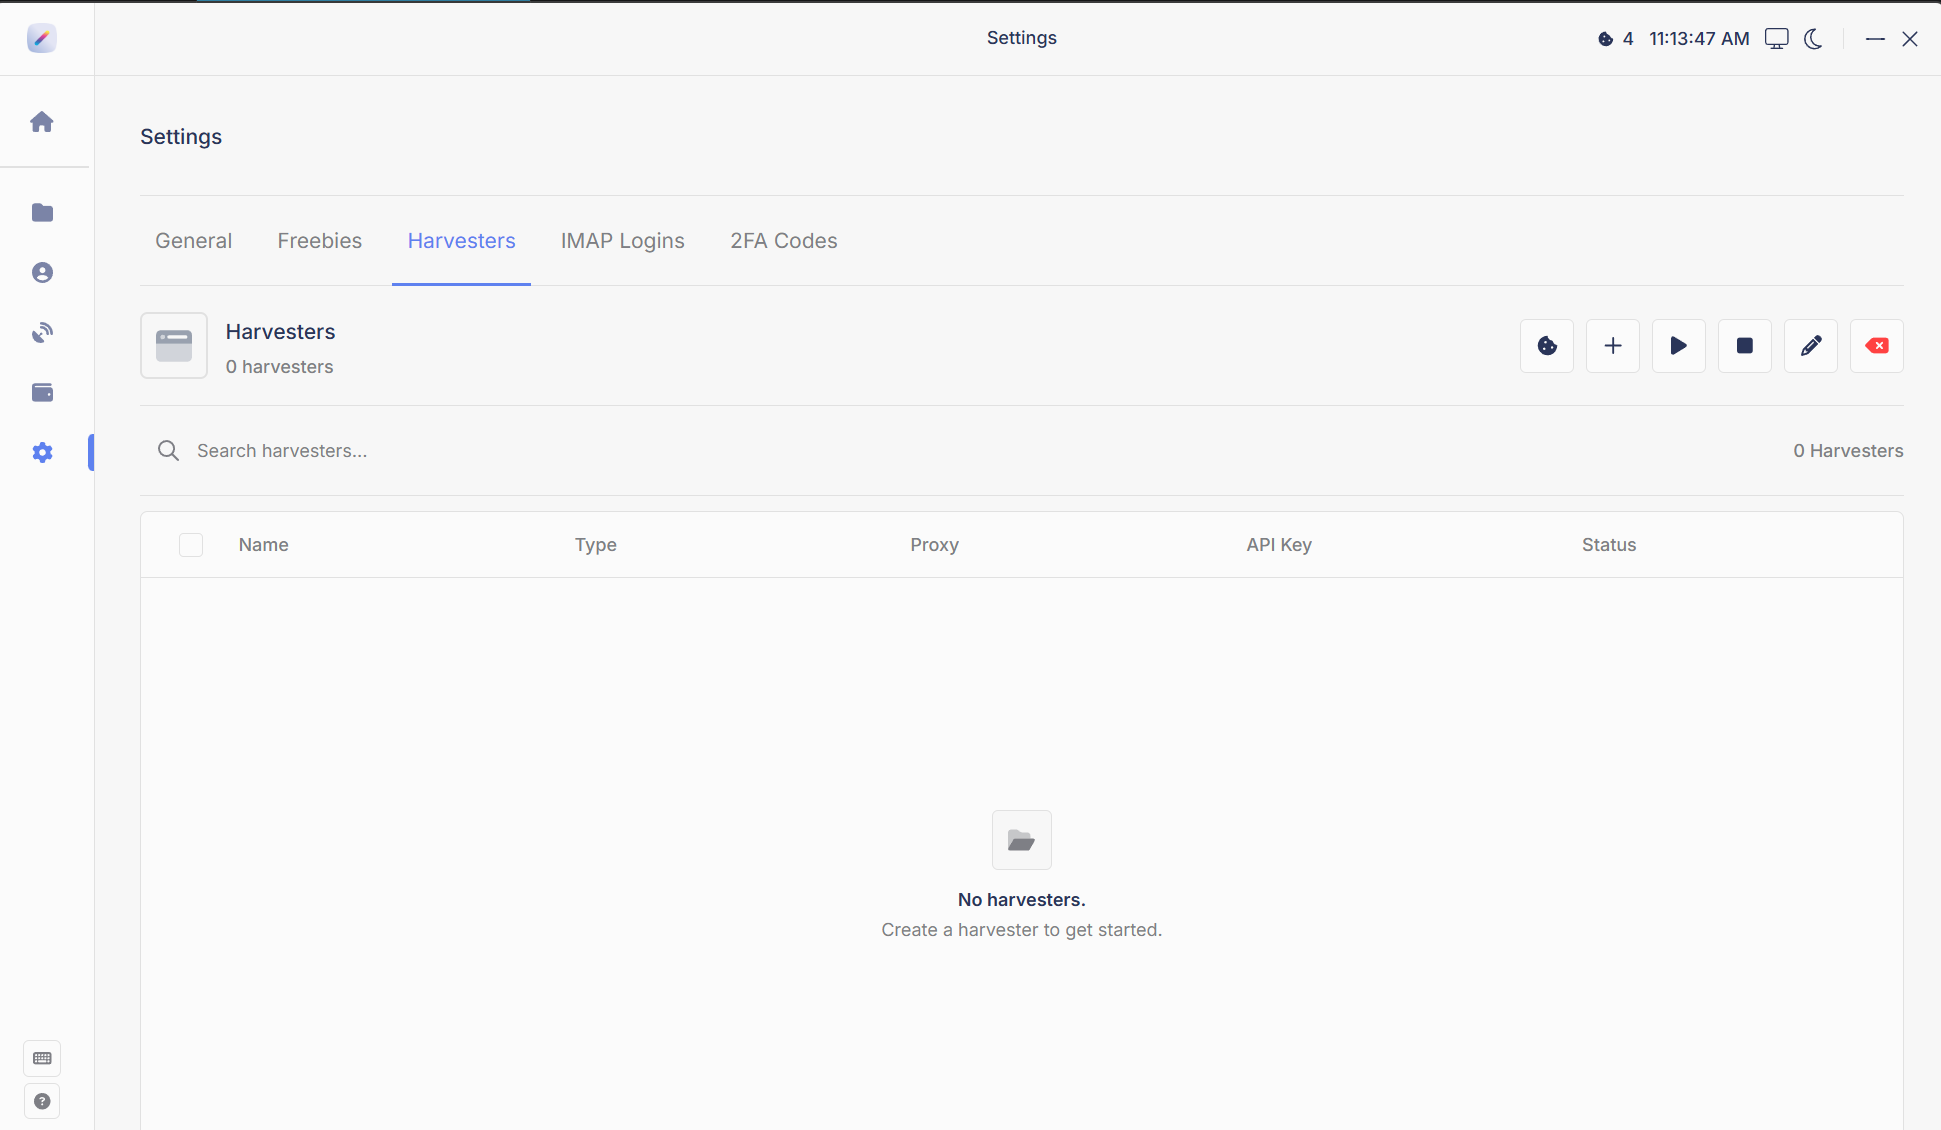
Task: Click the Status column header
Action: click(1609, 545)
